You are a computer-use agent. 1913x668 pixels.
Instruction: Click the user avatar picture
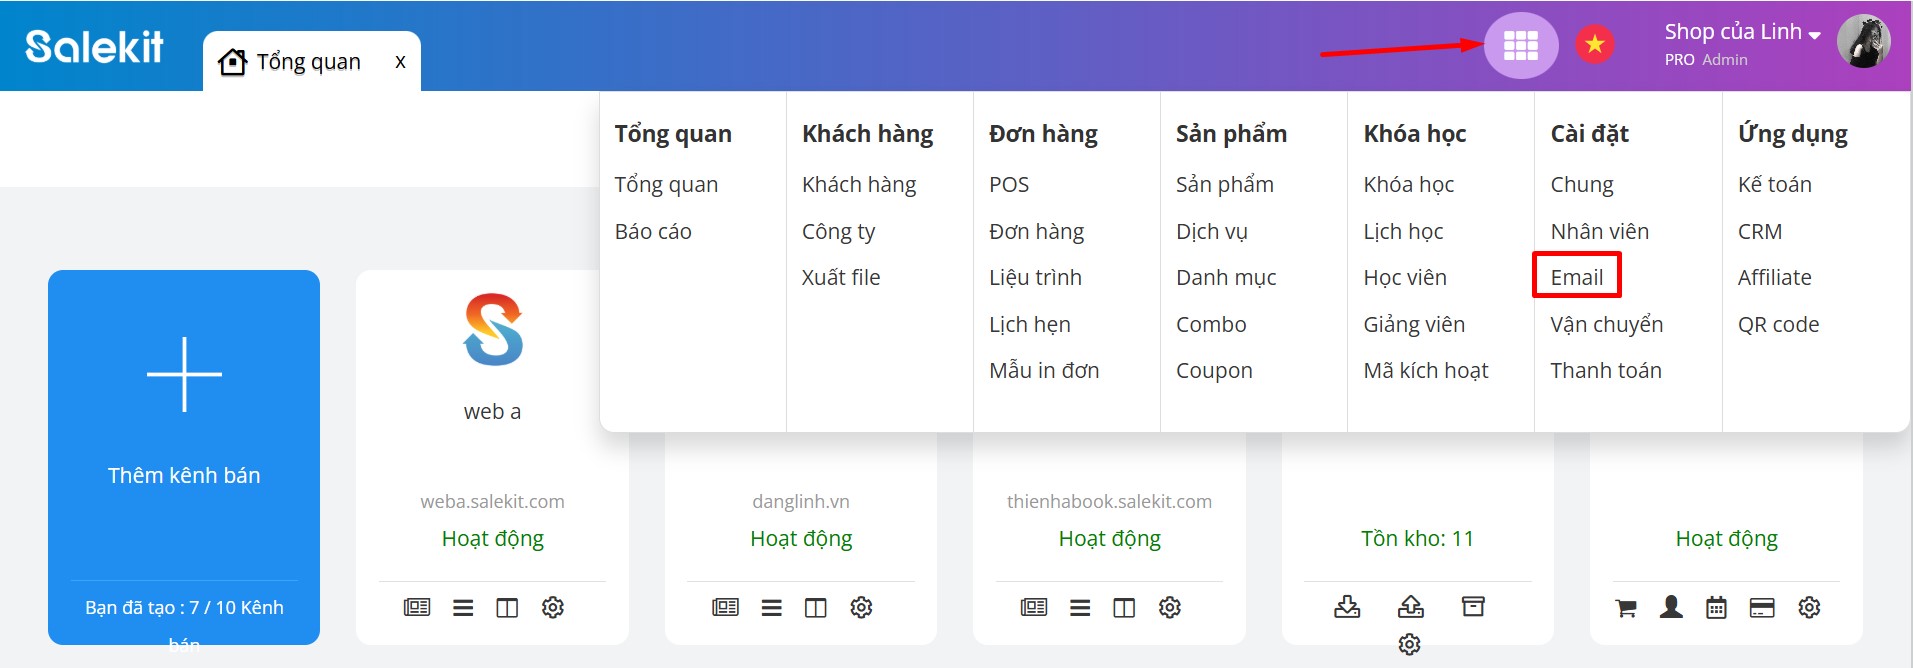[x=1863, y=42]
